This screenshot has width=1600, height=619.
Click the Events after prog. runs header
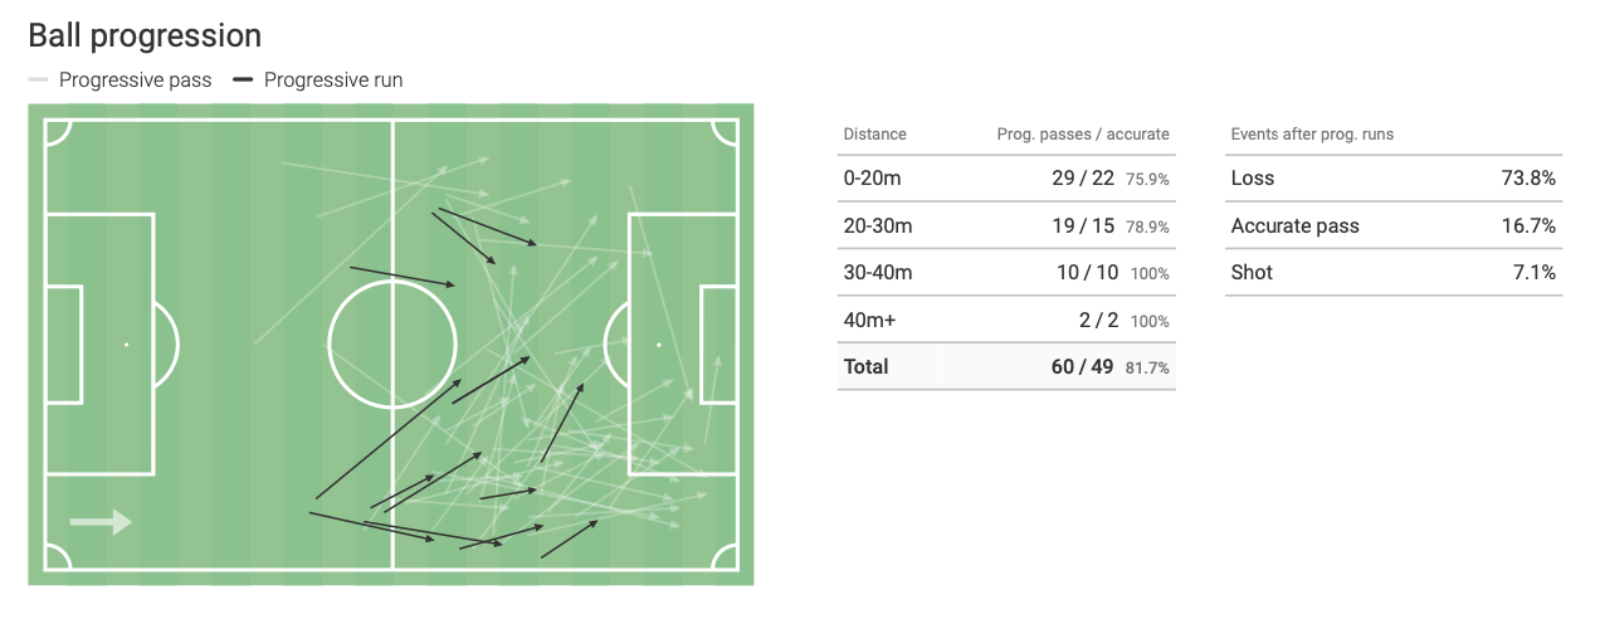pos(1312,134)
